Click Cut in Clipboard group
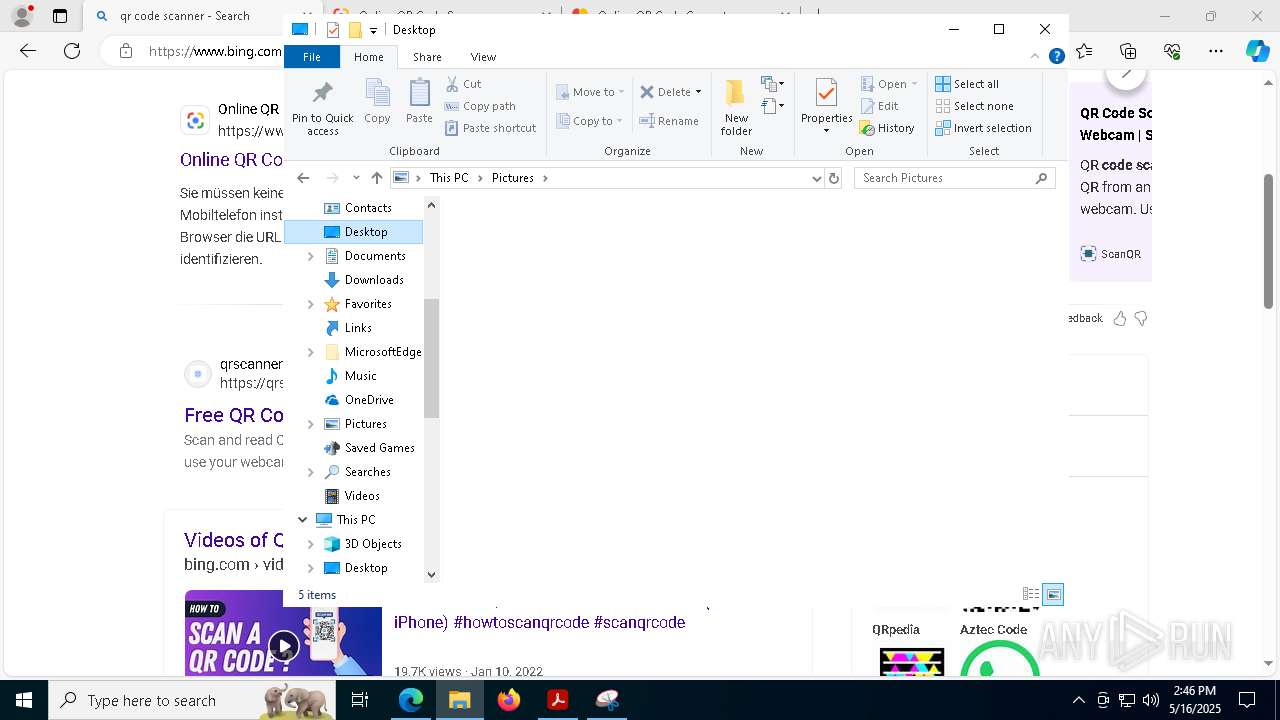The image size is (1280, 720). tap(463, 84)
